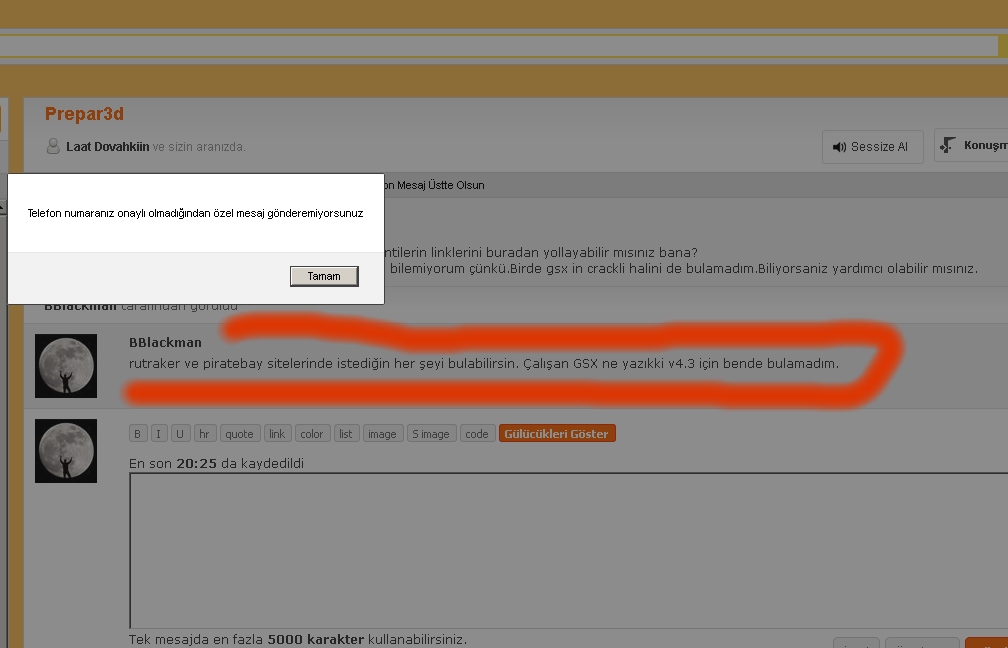Screen dimensions: 1008x648
Task: Click the code formatting button
Action: 477,434
